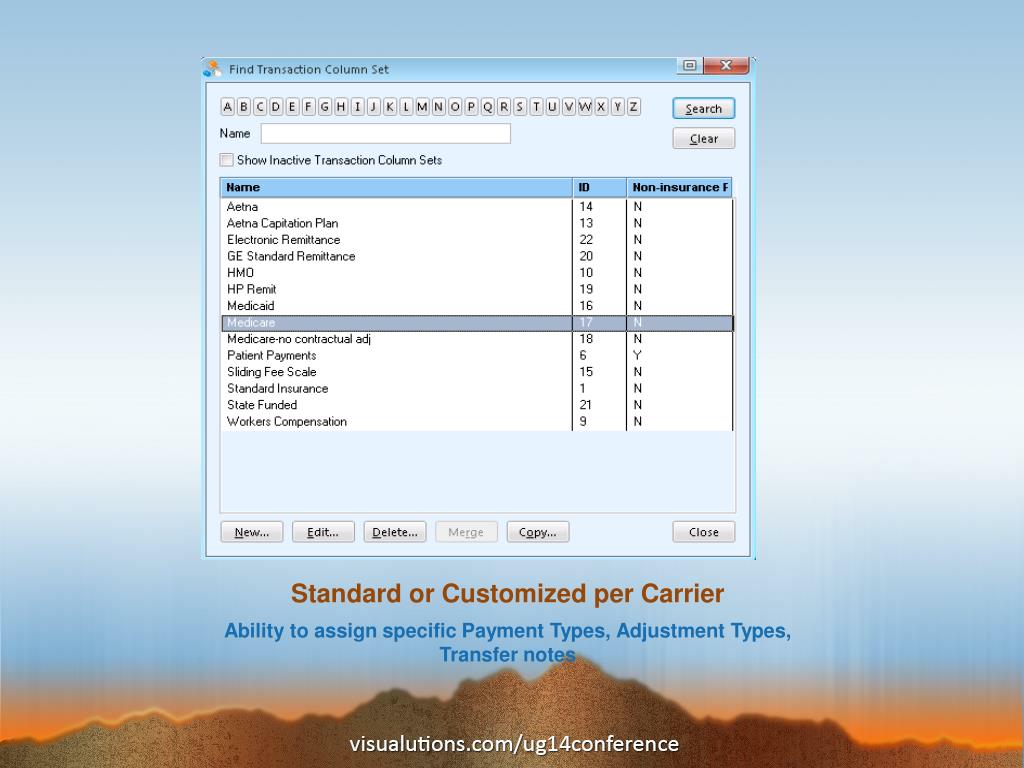Select the Aetna row

[x=477, y=206]
